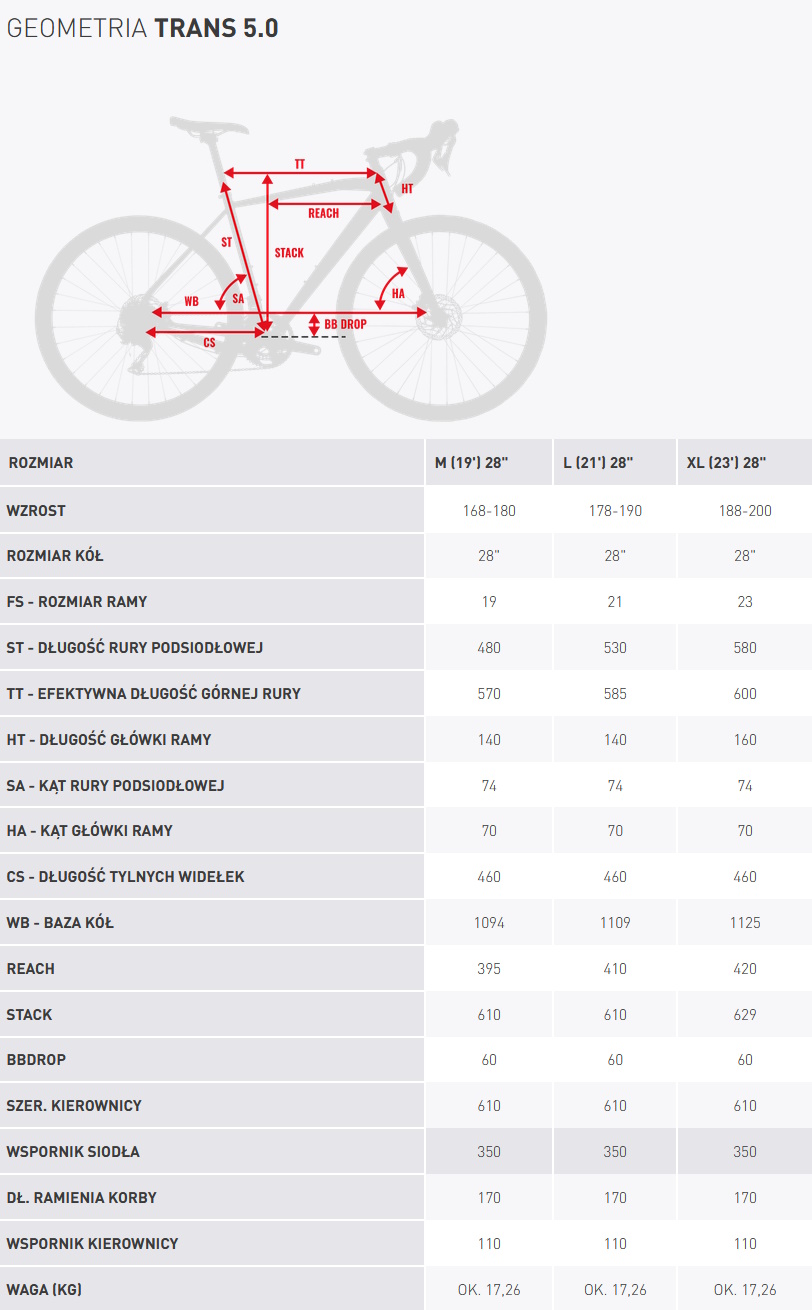The height and width of the screenshot is (1310, 812).
Task: Click the STACK label in bike diagram
Action: tap(289, 253)
